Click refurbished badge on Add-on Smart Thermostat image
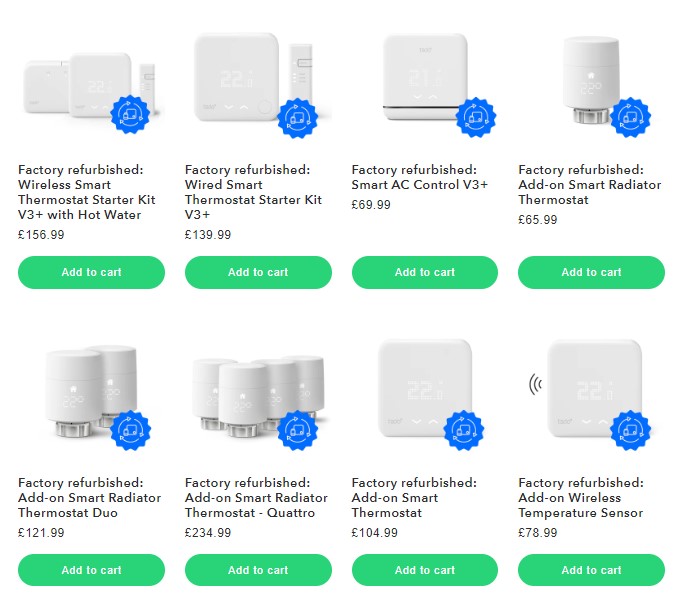 pos(464,430)
